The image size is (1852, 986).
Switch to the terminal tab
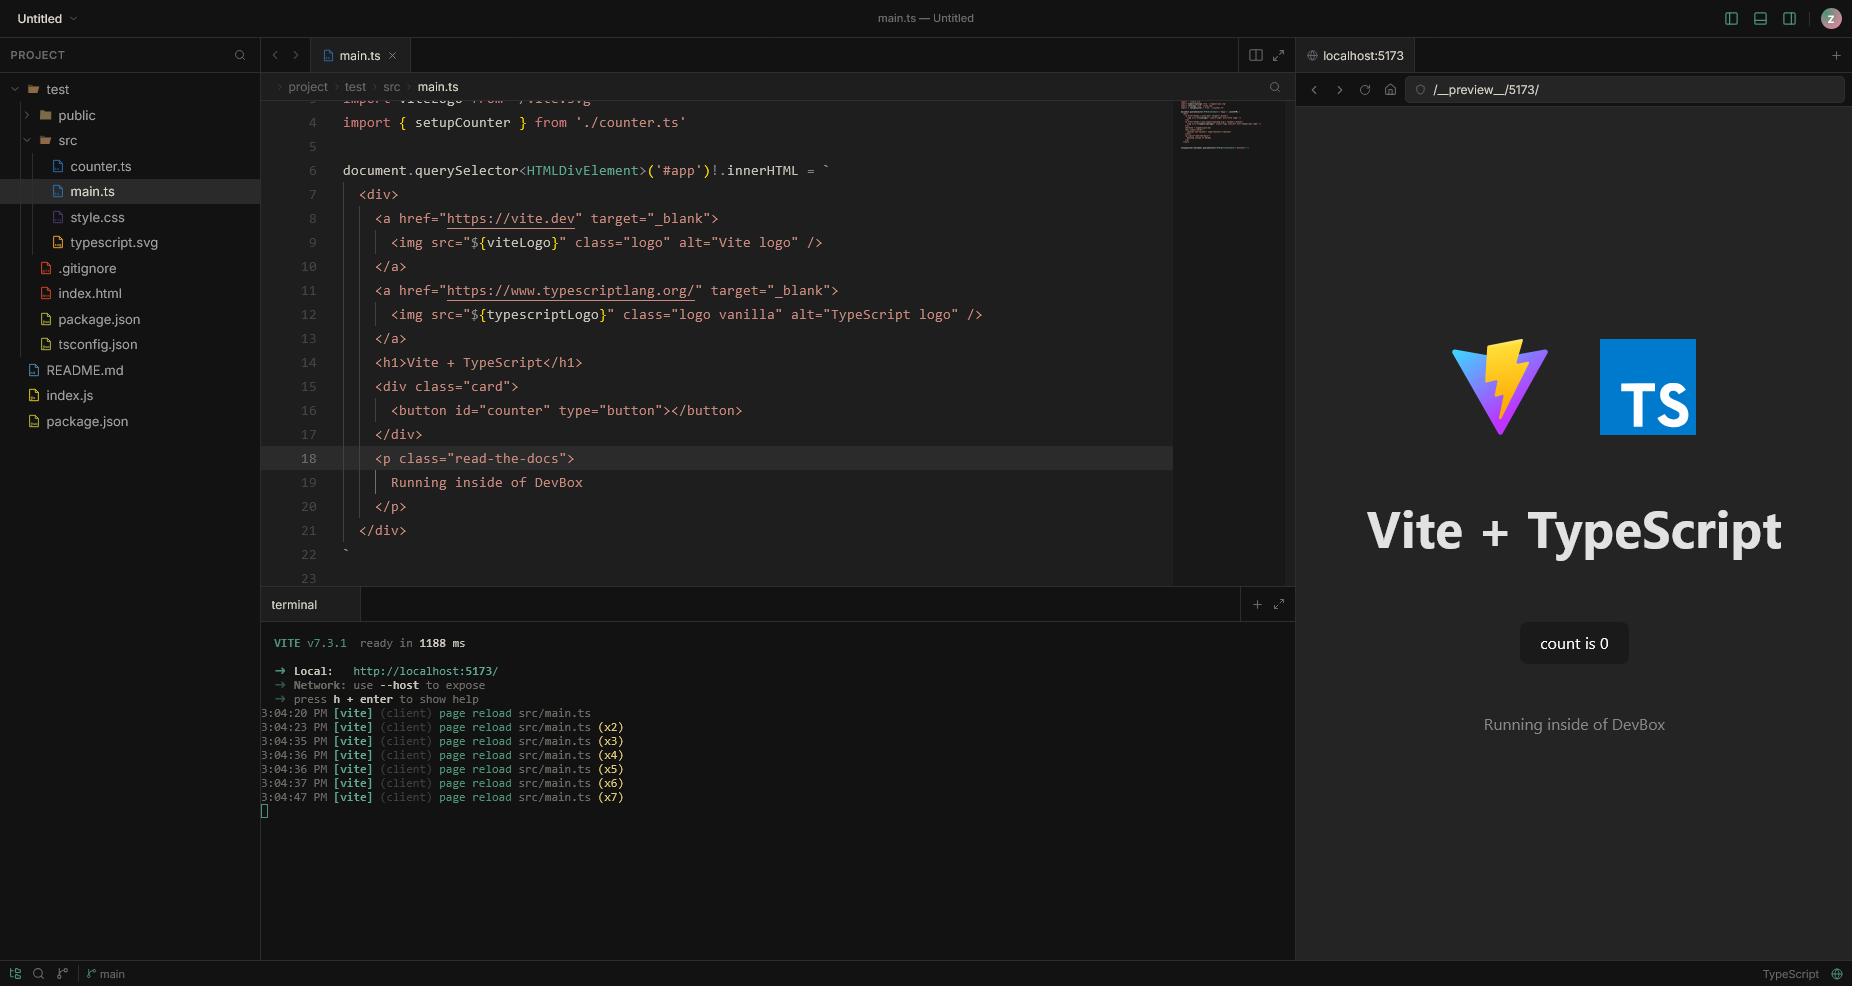293,604
